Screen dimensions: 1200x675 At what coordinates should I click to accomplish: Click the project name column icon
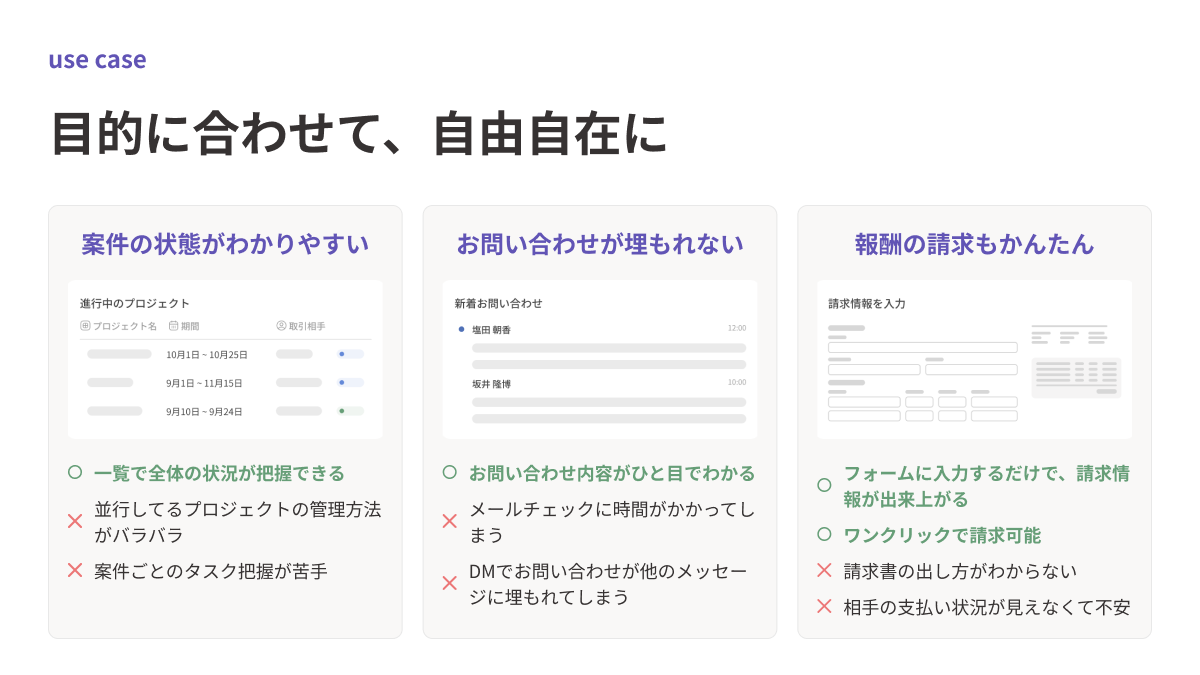pos(85,326)
